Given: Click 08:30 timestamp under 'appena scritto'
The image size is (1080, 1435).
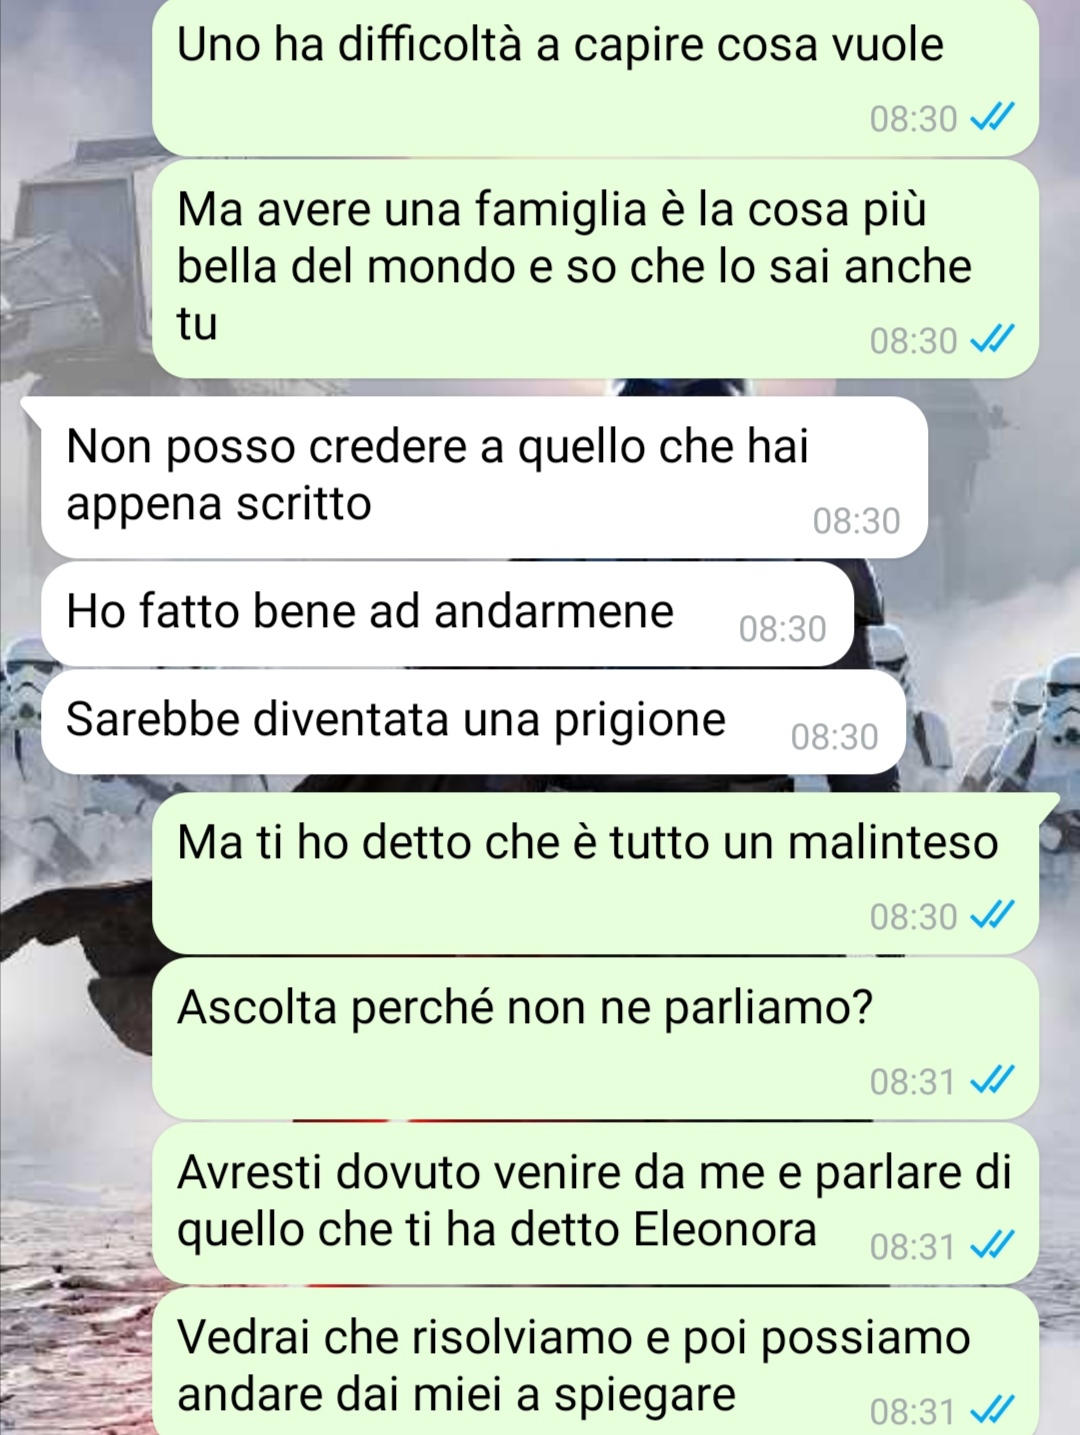Looking at the screenshot, I should pos(856,521).
